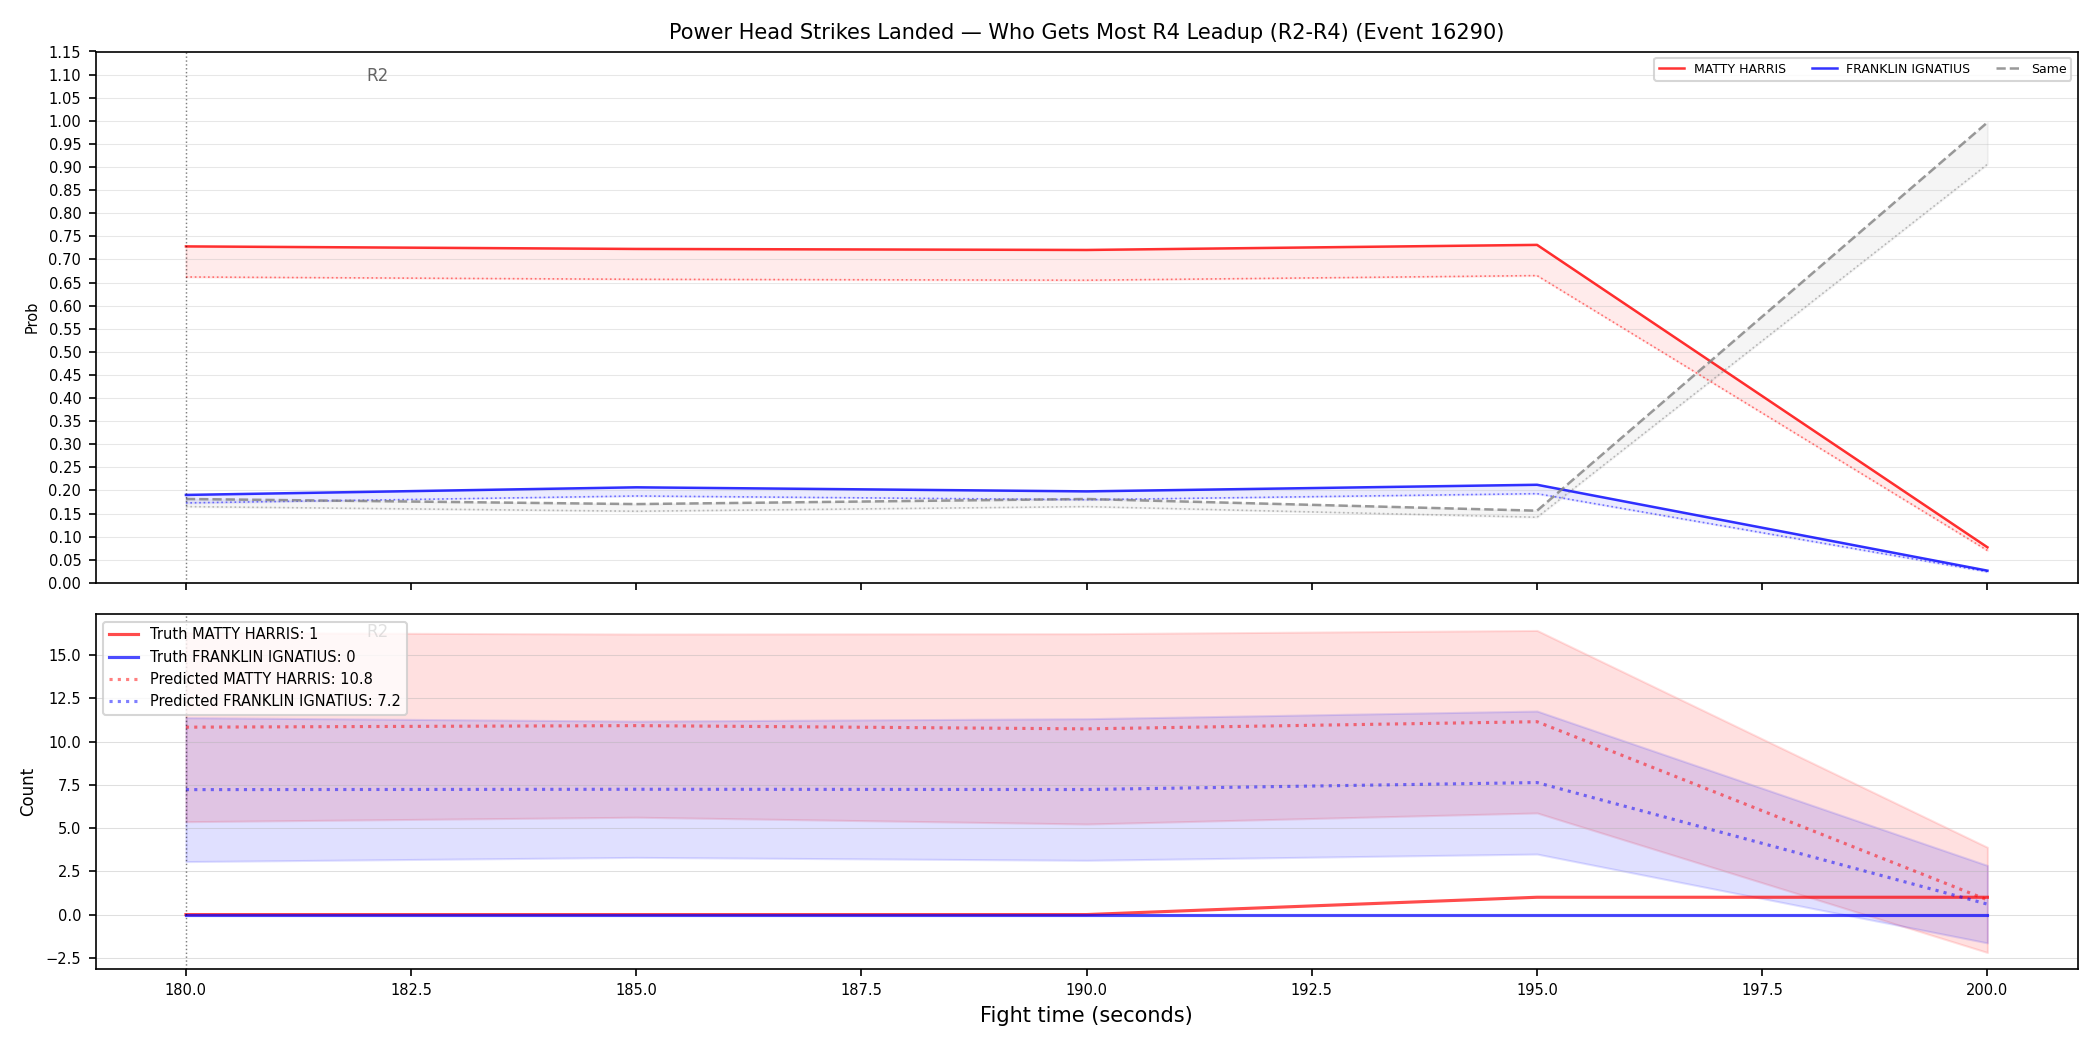Viewport: 2100px width, 1050px height.
Task: Click the Prob y-axis label
Action: pyautogui.click(x=31, y=318)
